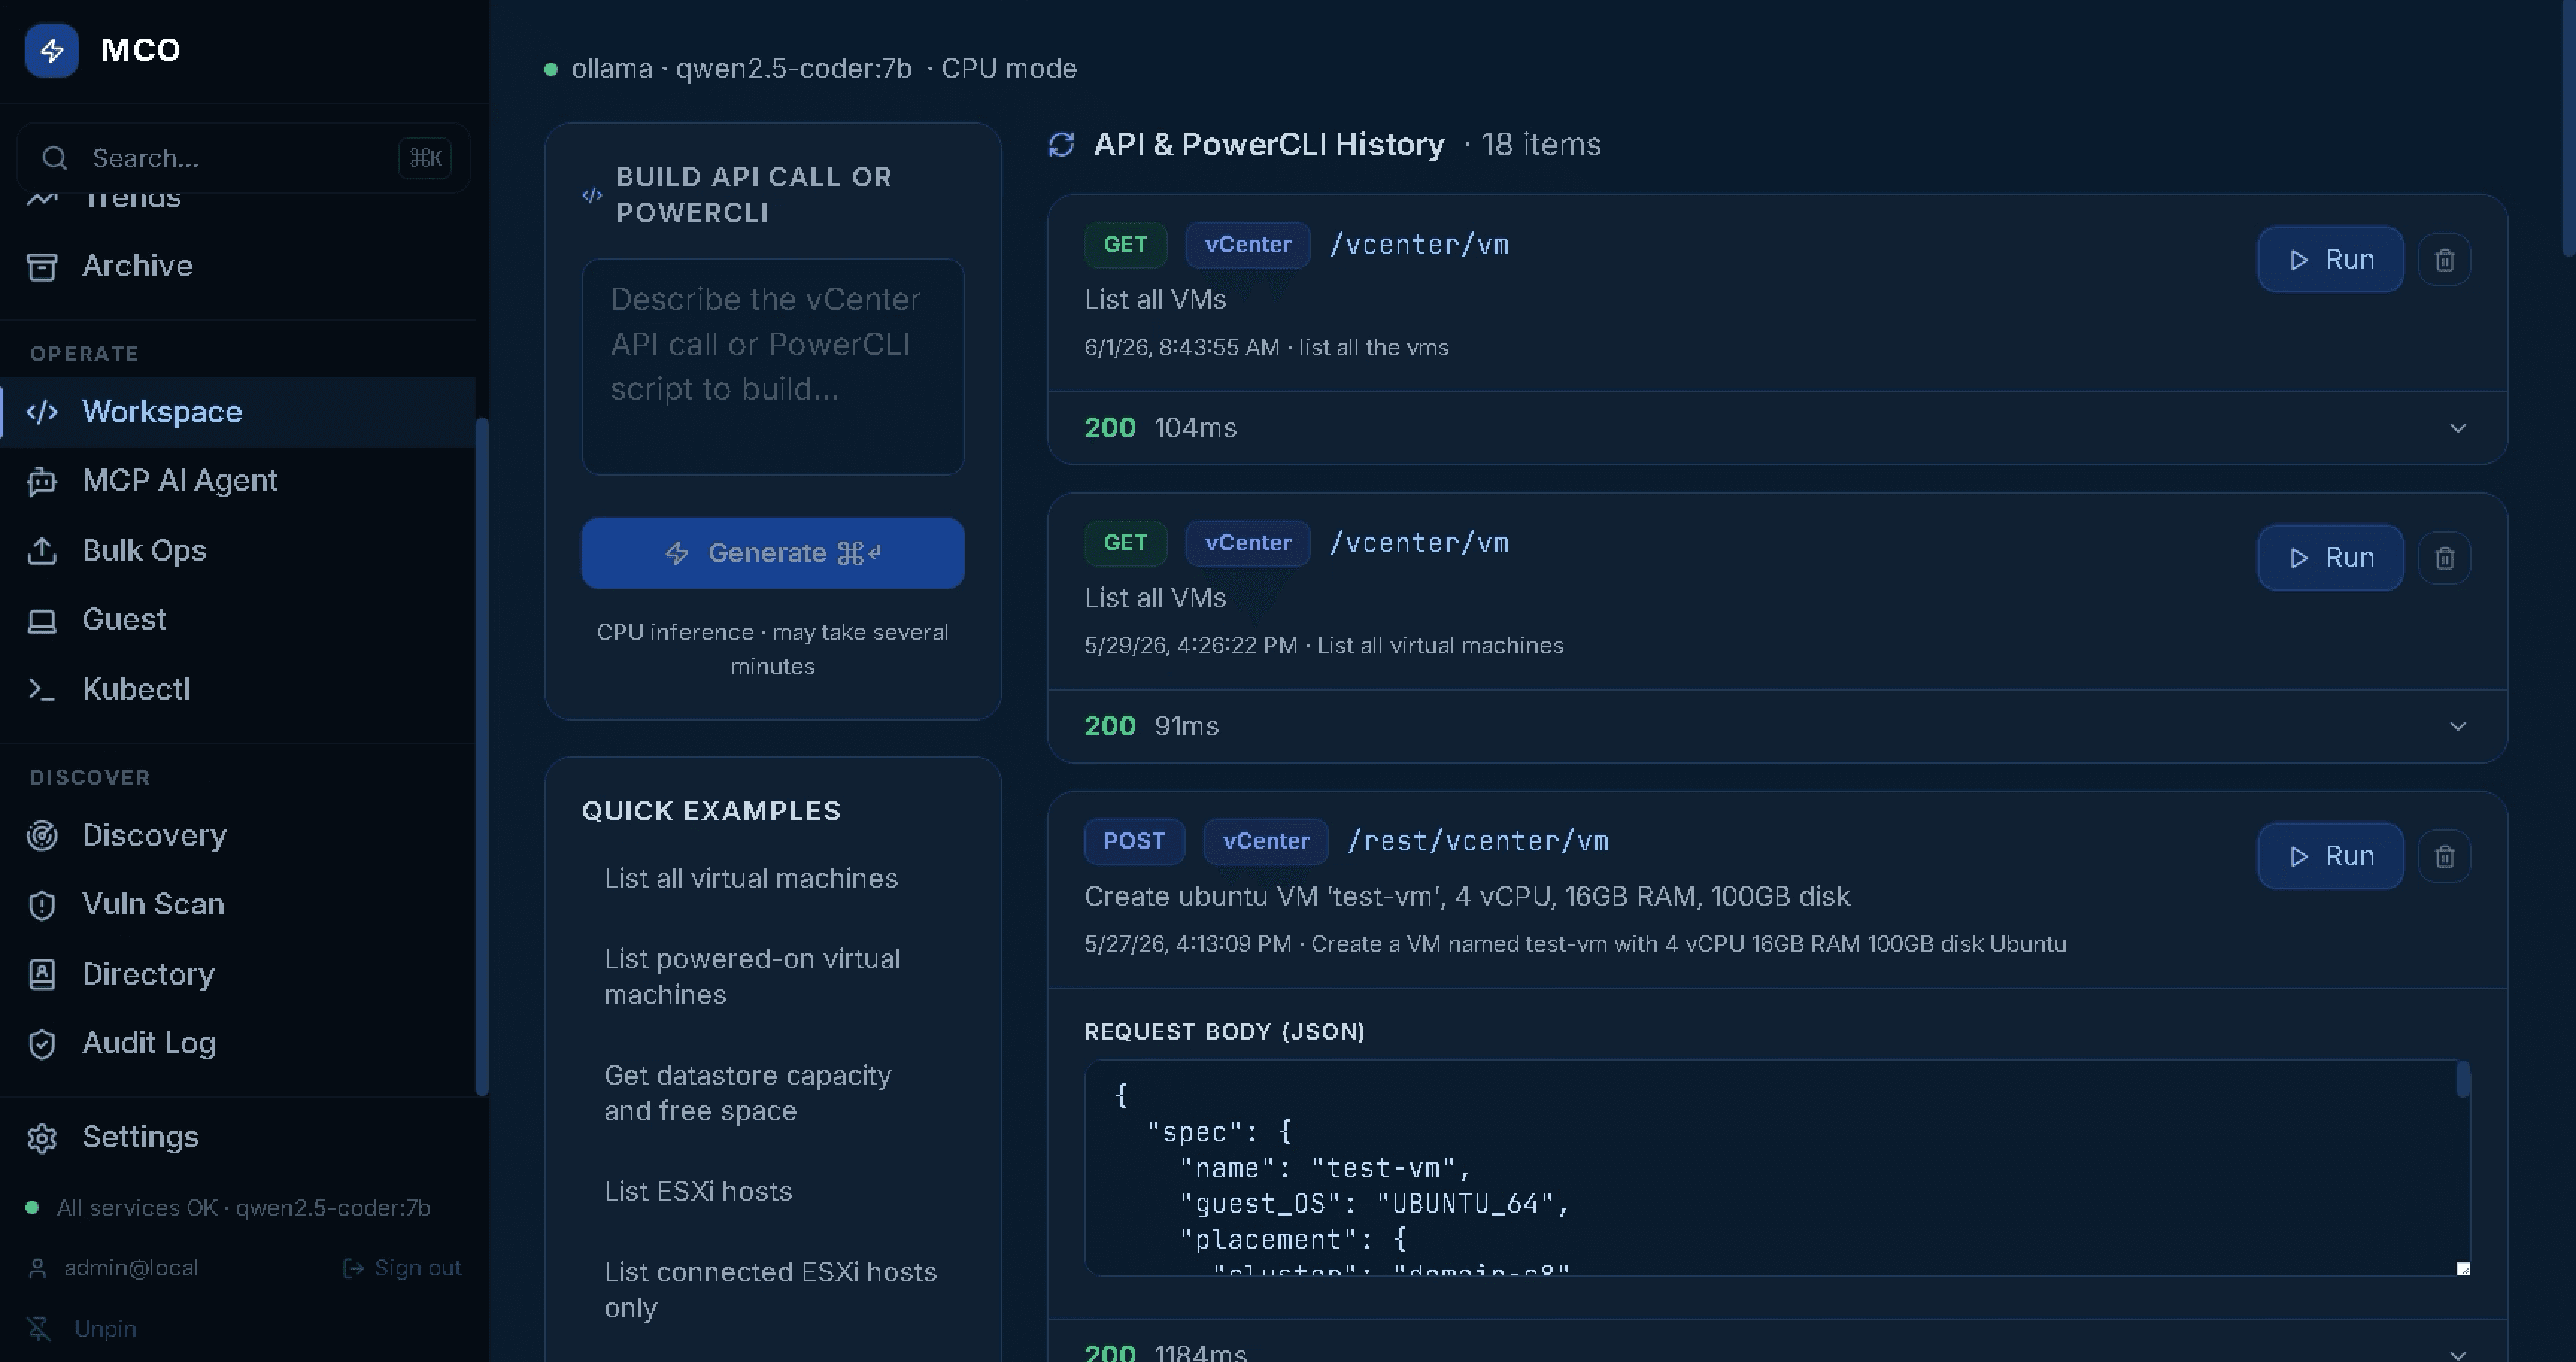Delete the 8:43:55 AM List all VMs entry

point(2444,260)
